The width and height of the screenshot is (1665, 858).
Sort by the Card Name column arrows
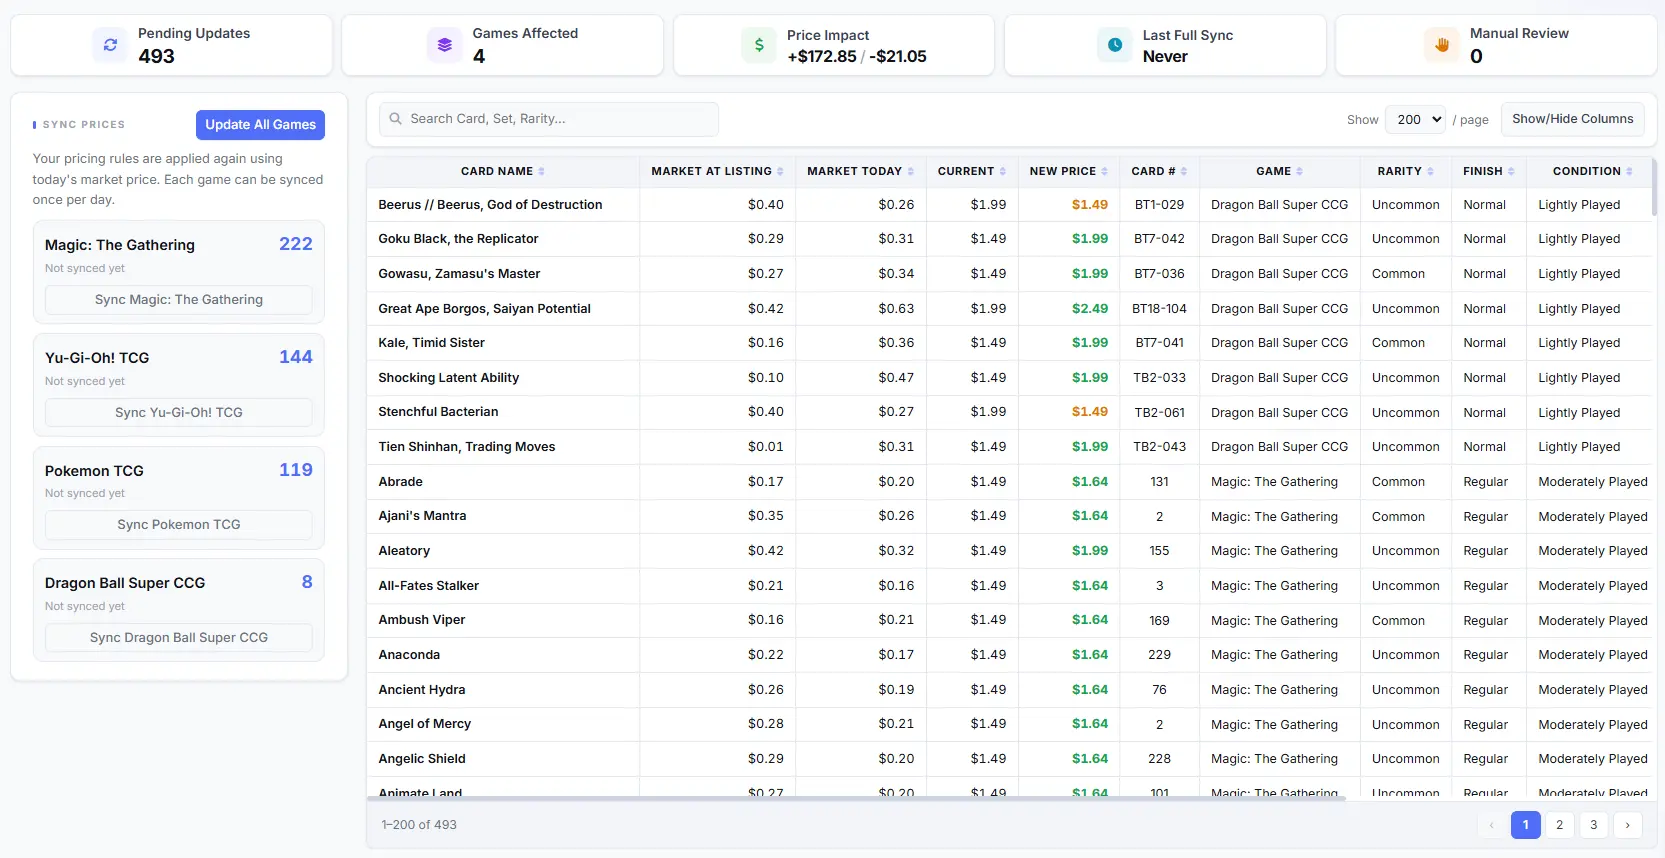[542, 172]
